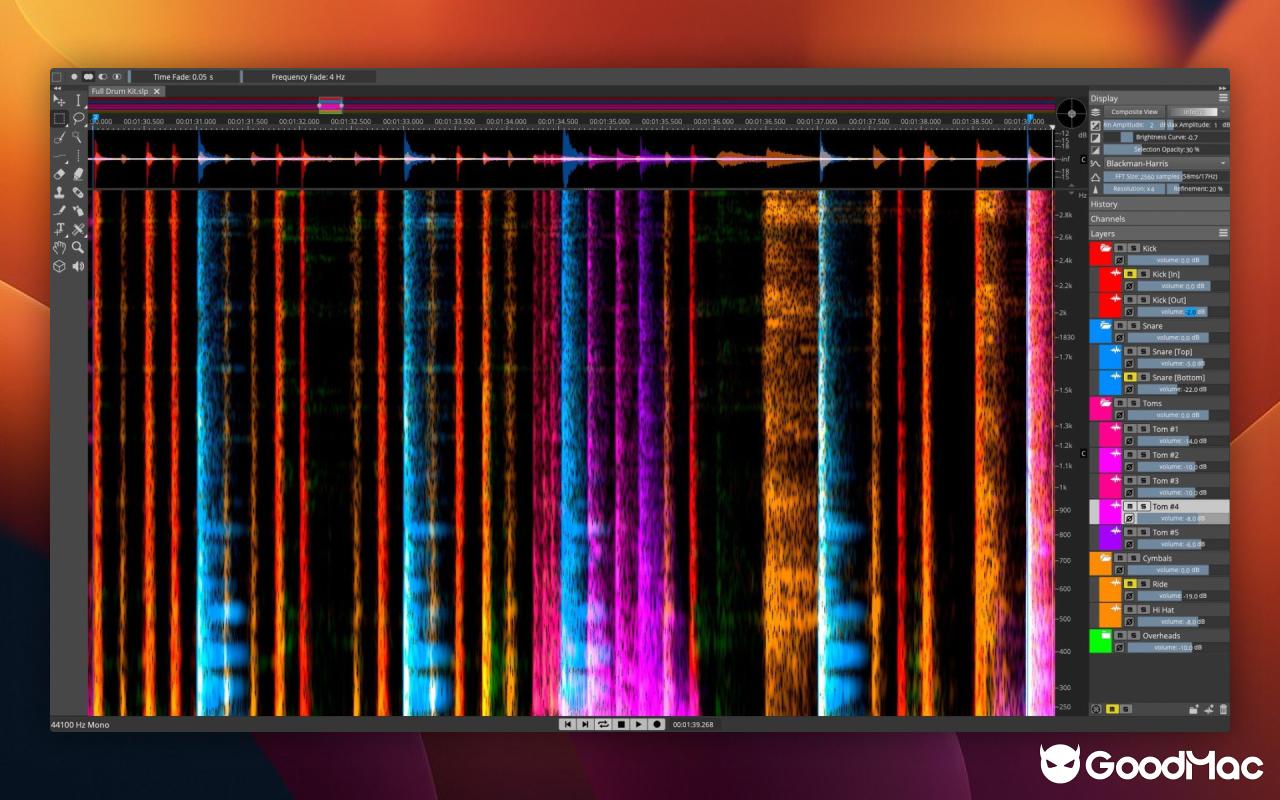The width and height of the screenshot is (1280, 800).
Task: Open the Layers panel menu
Action: tap(1222, 232)
